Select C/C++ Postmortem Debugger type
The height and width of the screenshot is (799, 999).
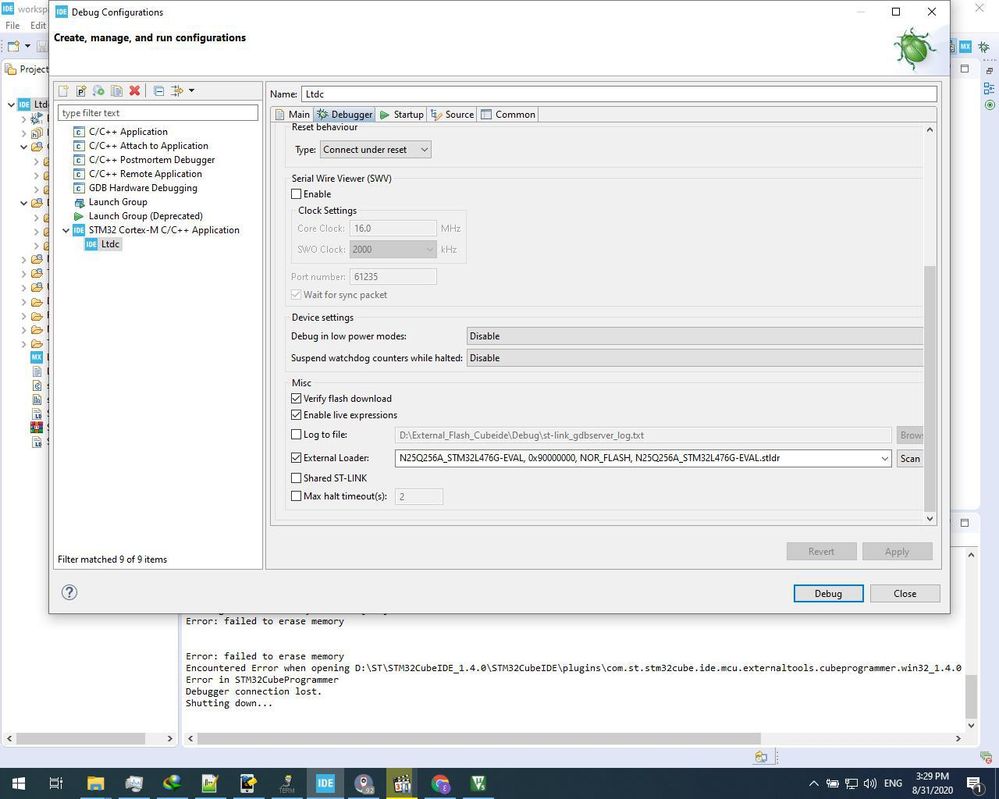[152, 160]
